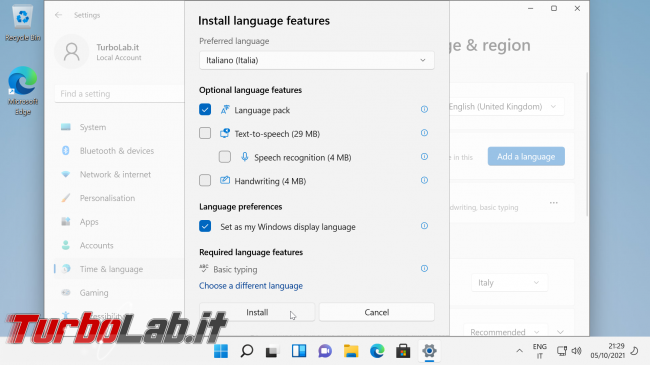Launch Microsoft Edge from taskbar
650x365 pixels.
377,351
